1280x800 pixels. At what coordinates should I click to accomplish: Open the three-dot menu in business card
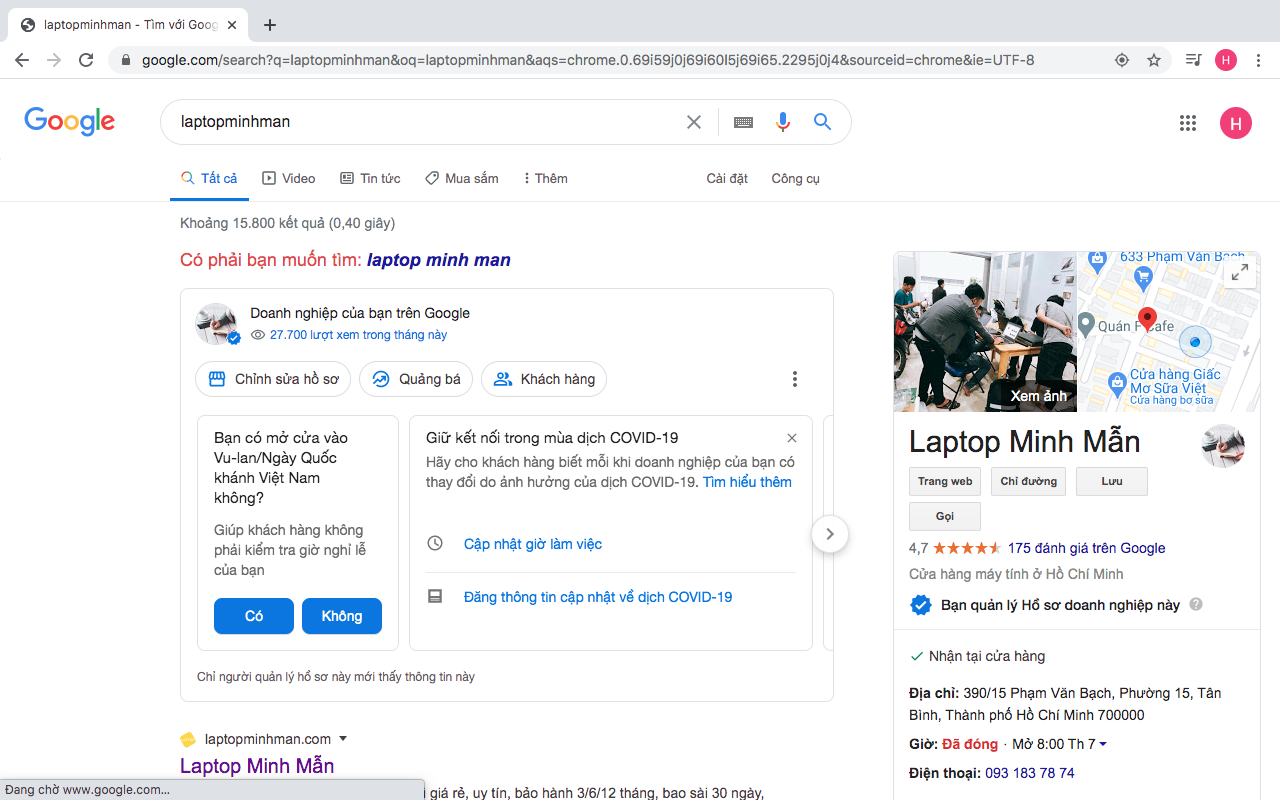click(795, 379)
